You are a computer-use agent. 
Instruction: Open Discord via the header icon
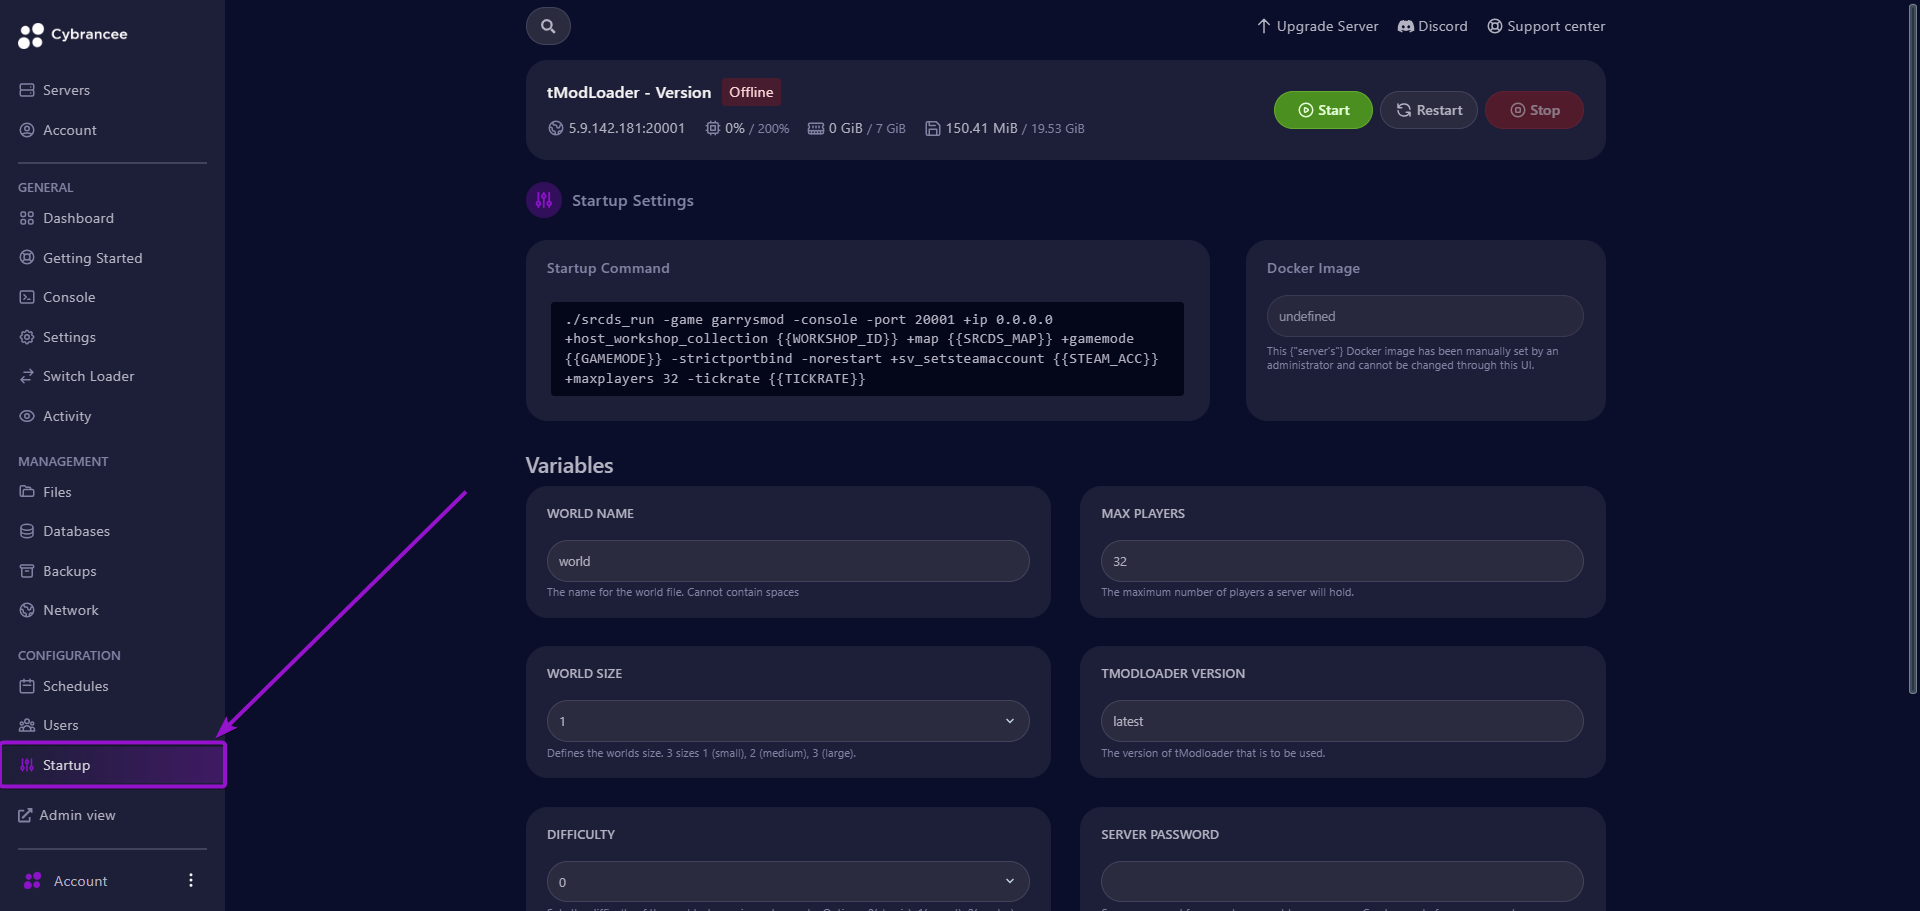(x=1405, y=26)
